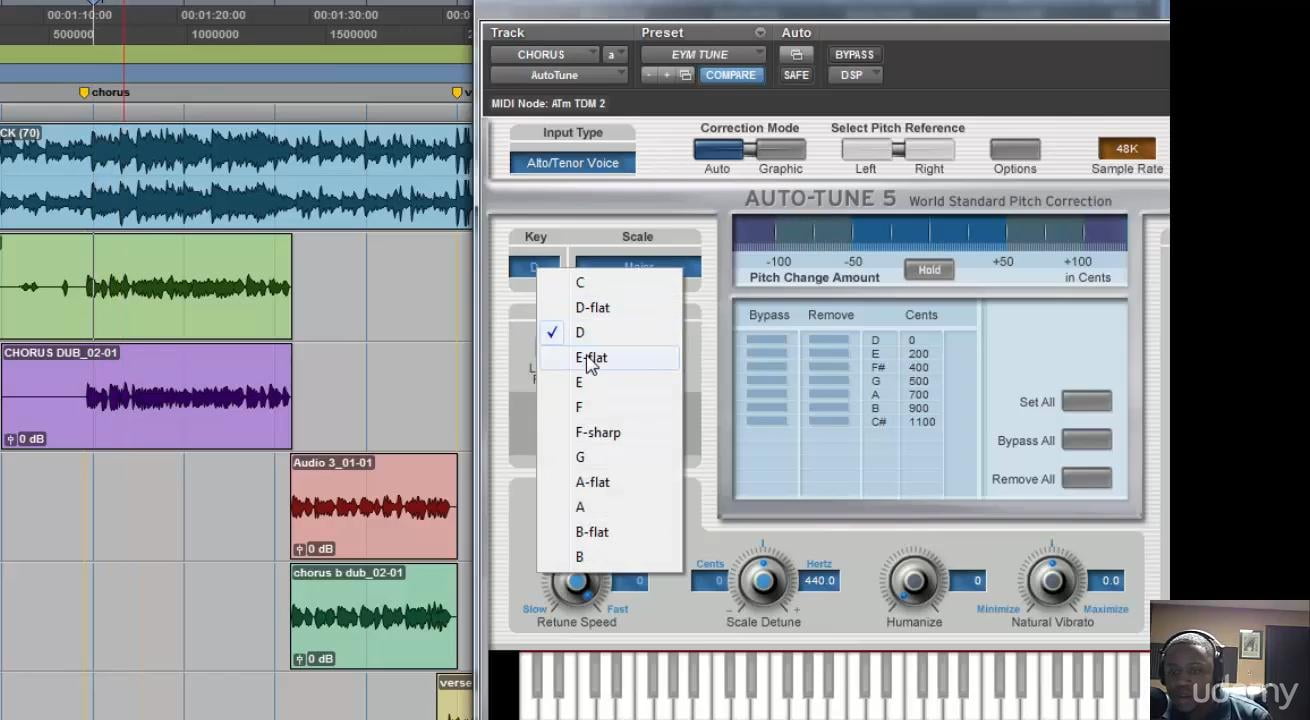Select the chorus b dub_02-01 green clip
The image size is (1310, 720).
[x=374, y=616]
